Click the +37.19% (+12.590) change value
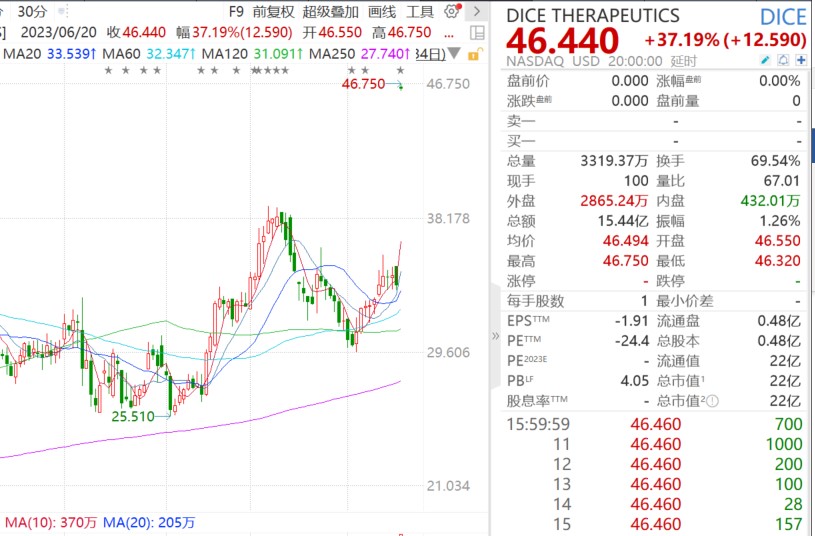The height and width of the screenshot is (536, 815). (x=726, y=40)
